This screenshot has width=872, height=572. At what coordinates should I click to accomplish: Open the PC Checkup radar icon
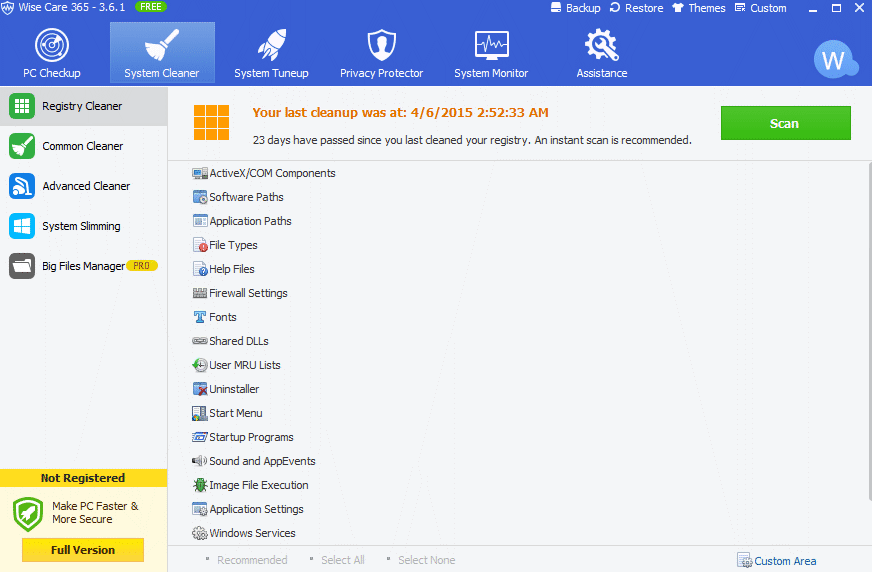(x=52, y=45)
